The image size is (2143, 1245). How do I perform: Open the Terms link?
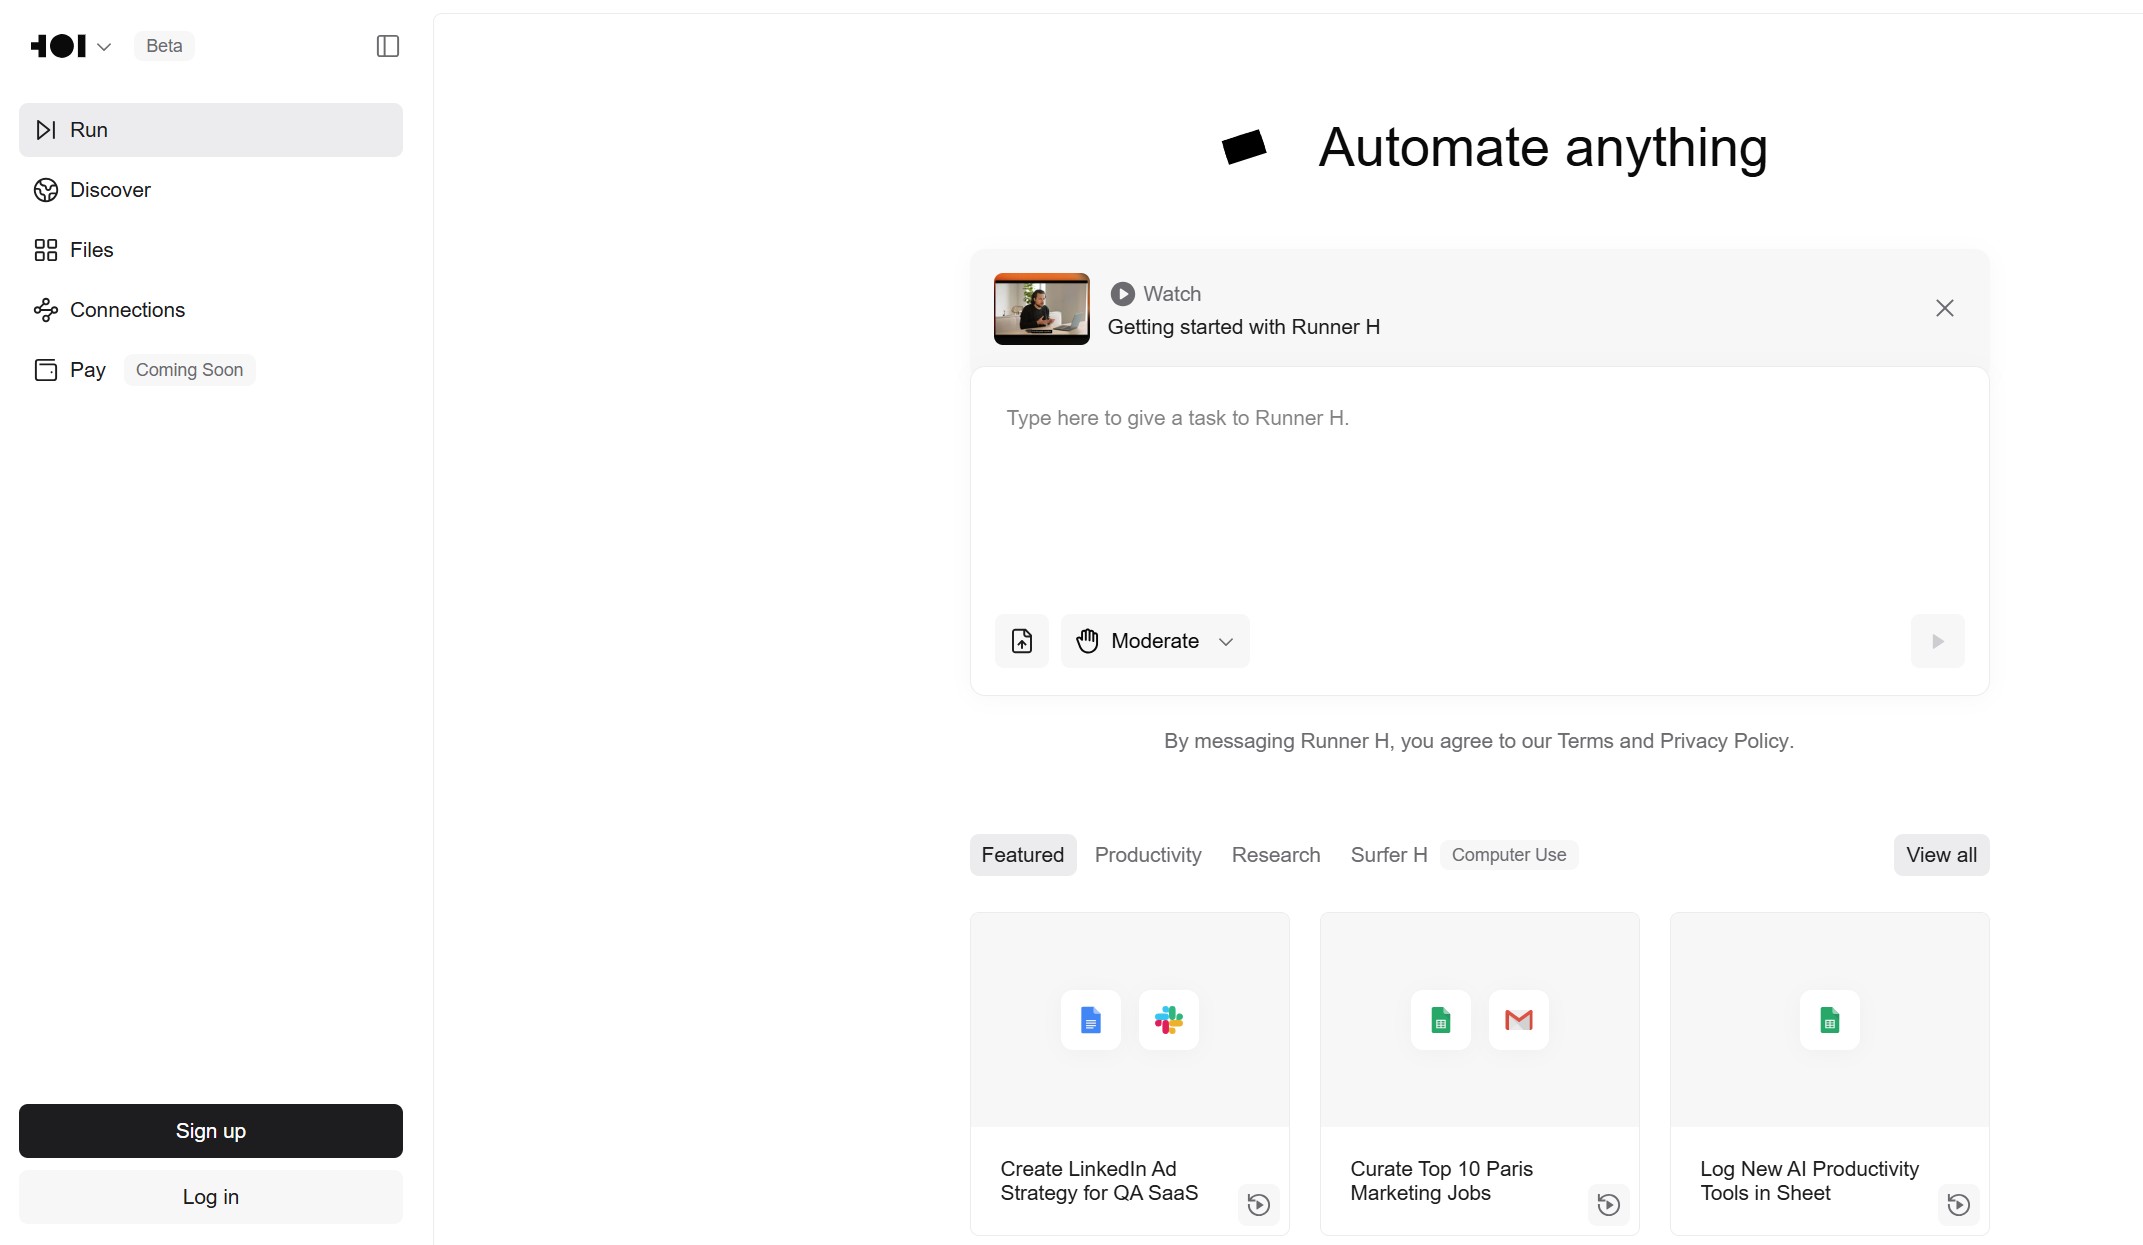click(x=1585, y=741)
